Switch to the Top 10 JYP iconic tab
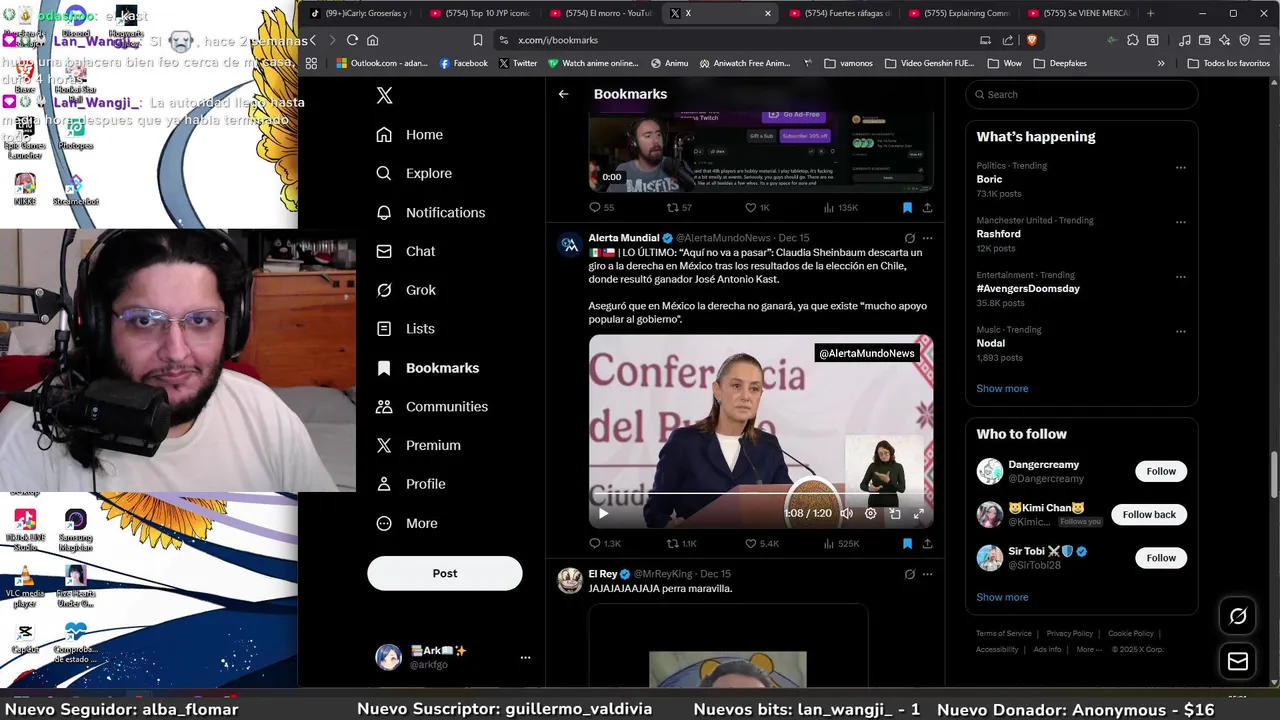The width and height of the screenshot is (1280, 720). click(x=480, y=13)
